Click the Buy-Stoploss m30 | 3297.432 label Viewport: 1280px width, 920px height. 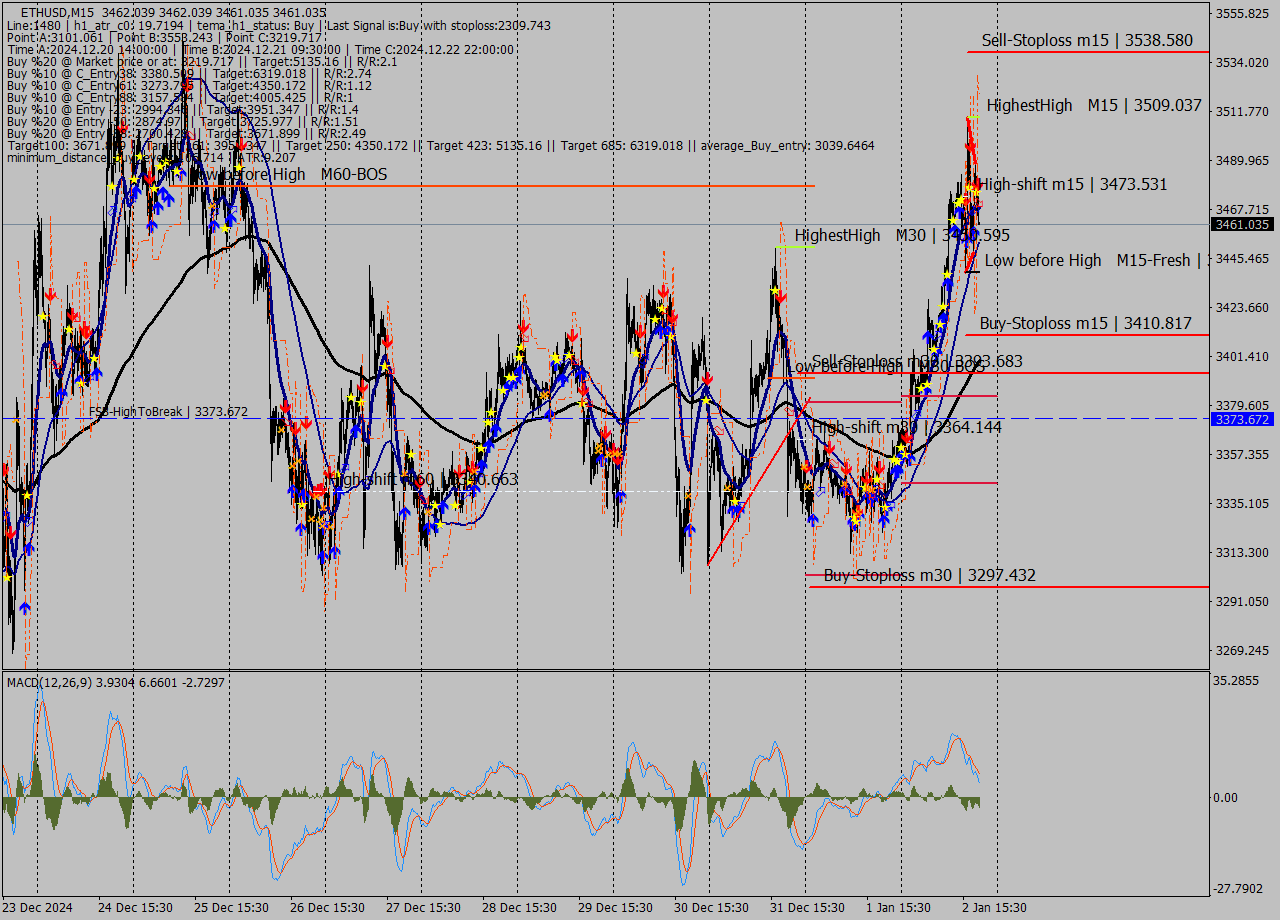tap(929, 575)
